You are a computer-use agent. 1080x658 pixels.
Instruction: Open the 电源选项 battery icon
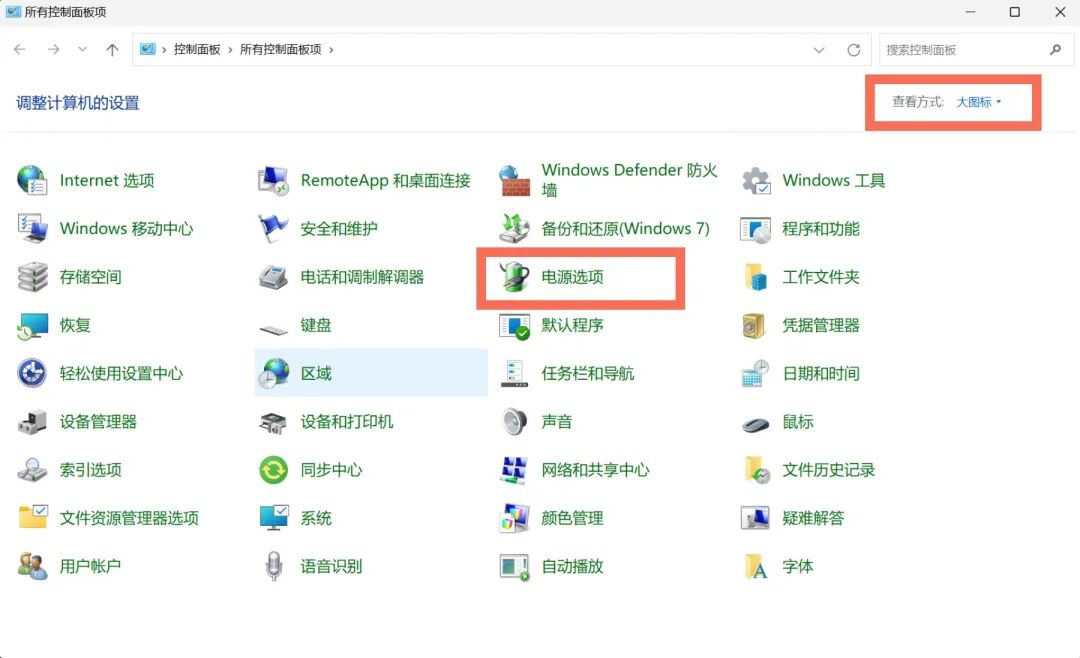pos(515,277)
